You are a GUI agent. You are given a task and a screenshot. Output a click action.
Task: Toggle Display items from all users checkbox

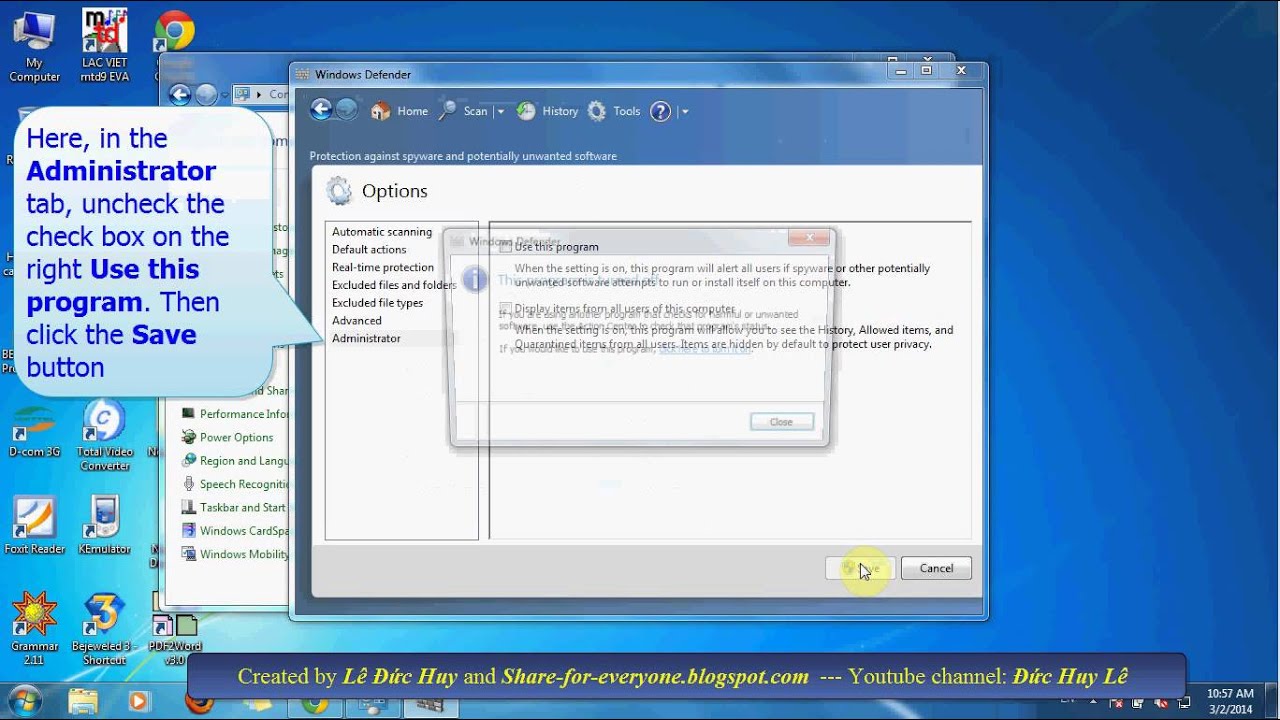[x=505, y=309]
